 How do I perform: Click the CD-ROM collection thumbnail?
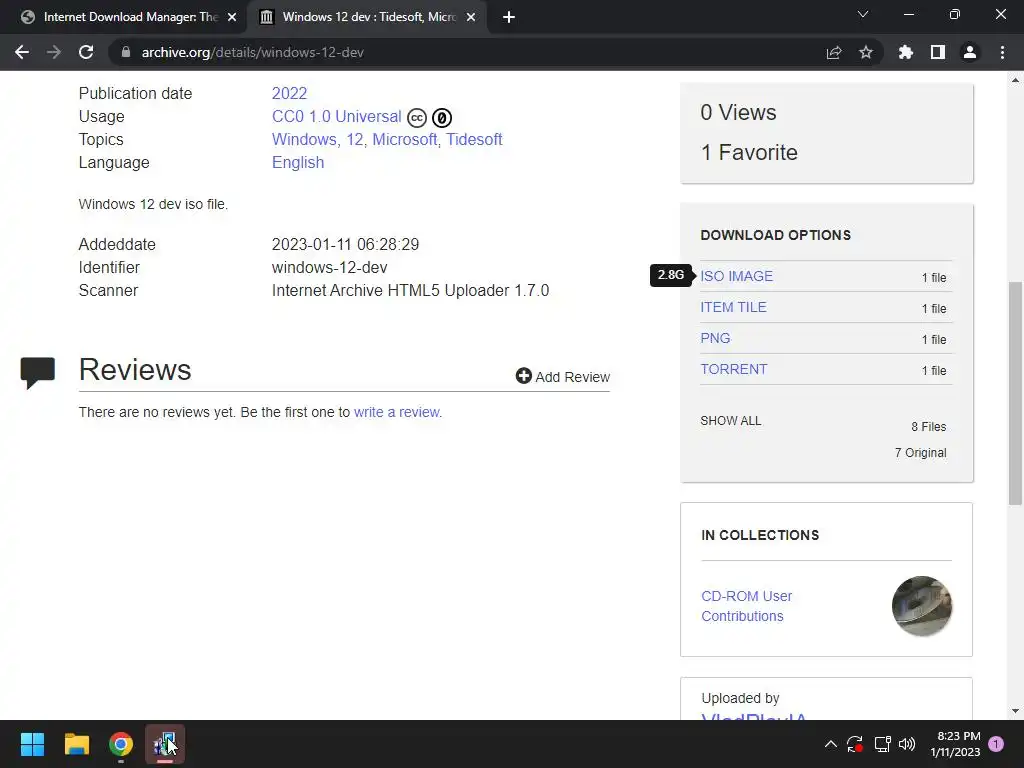pos(921,606)
